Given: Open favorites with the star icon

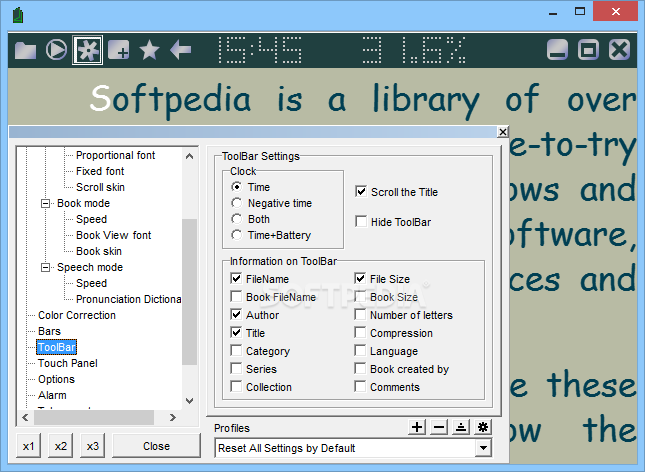Looking at the screenshot, I should (x=149, y=50).
